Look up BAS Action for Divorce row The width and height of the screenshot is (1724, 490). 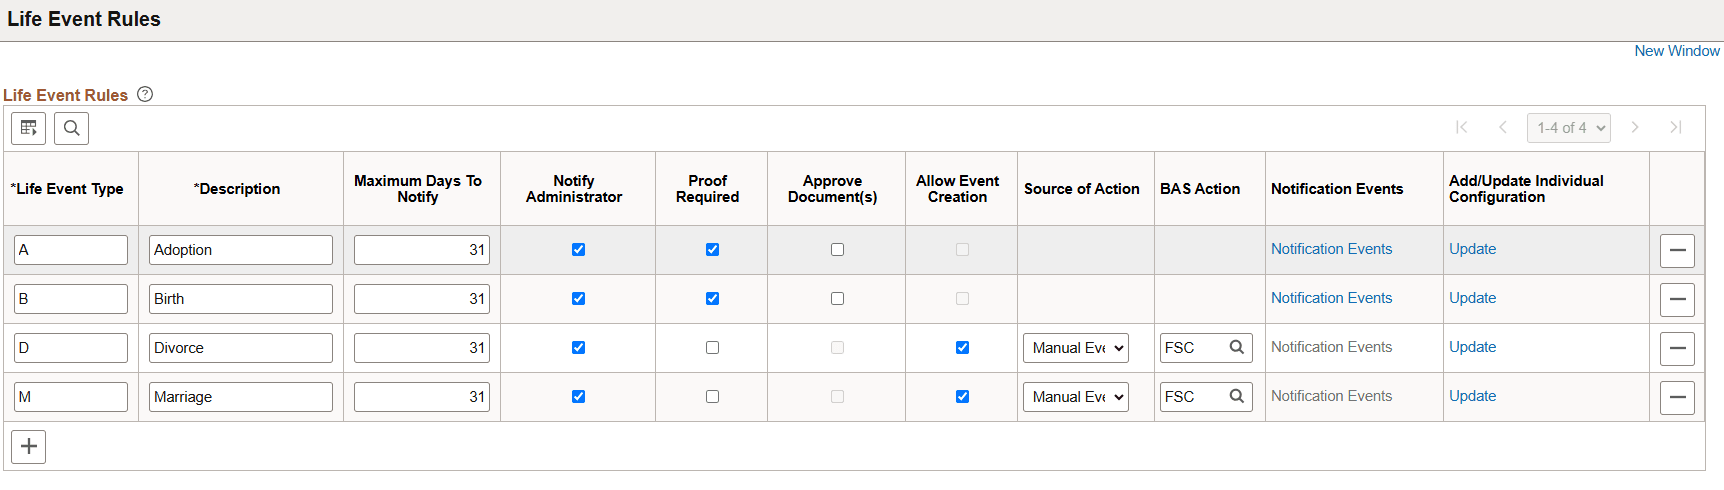(1236, 347)
